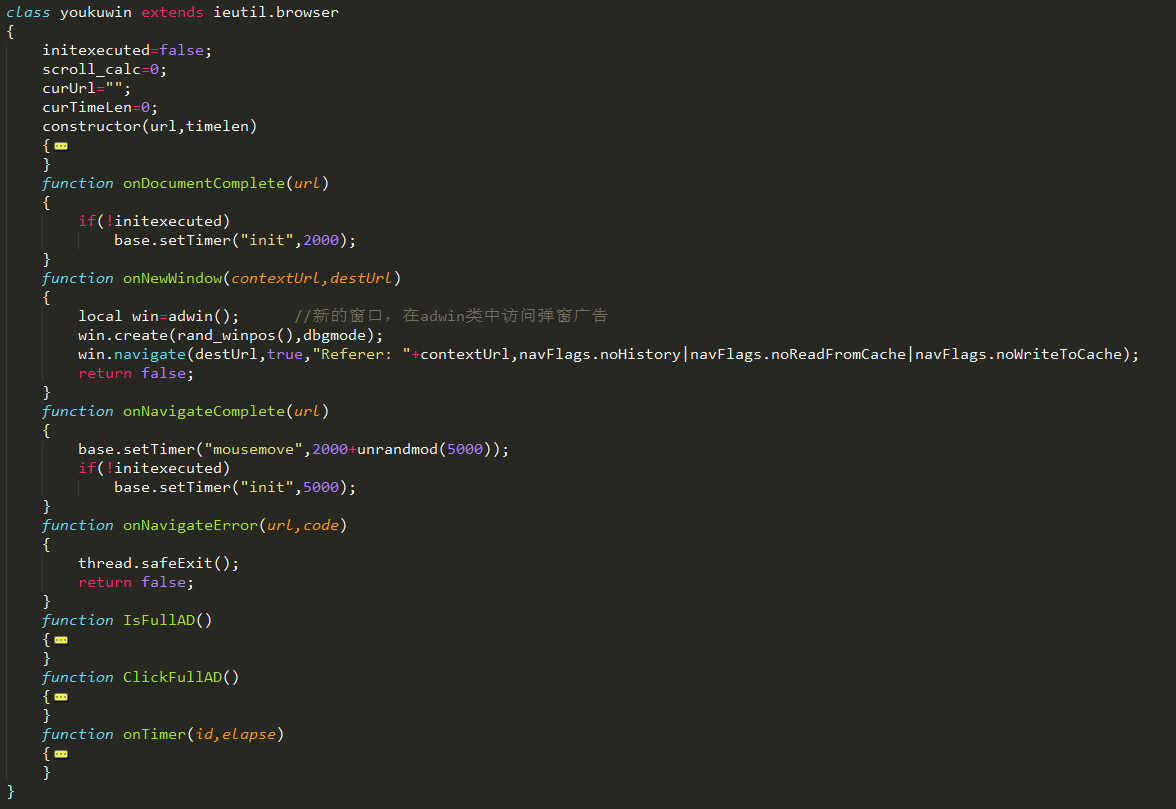Click the url,code parameter list
This screenshot has height=809, width=1176.
coord(303,526)
